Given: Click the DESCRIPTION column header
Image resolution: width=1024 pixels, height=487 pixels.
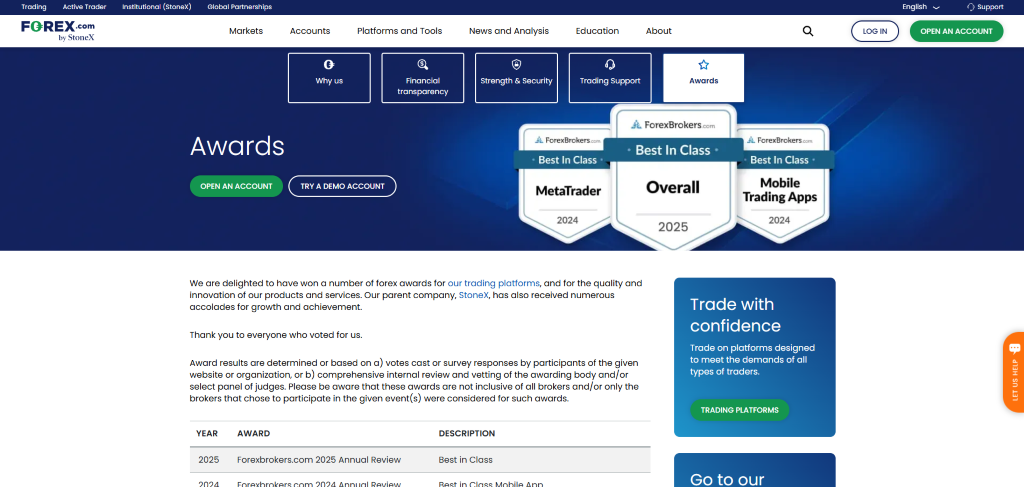Looking at the screenshot, I should point(467,433).
